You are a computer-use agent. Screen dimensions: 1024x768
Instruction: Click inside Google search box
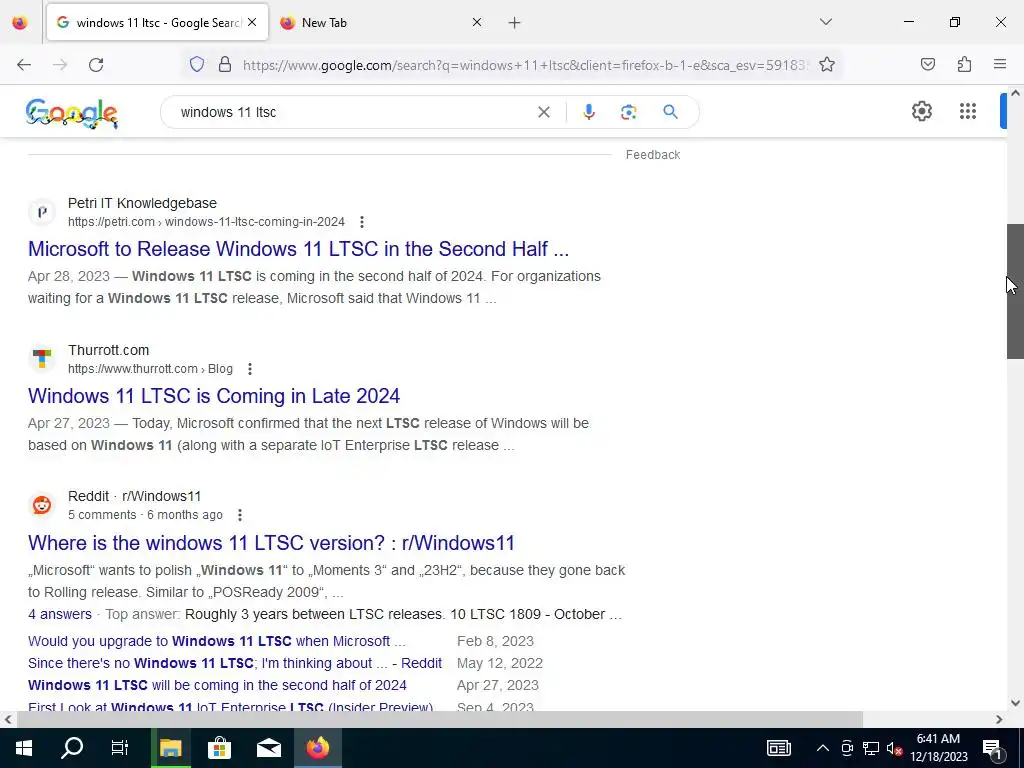(x=353, y=112)
